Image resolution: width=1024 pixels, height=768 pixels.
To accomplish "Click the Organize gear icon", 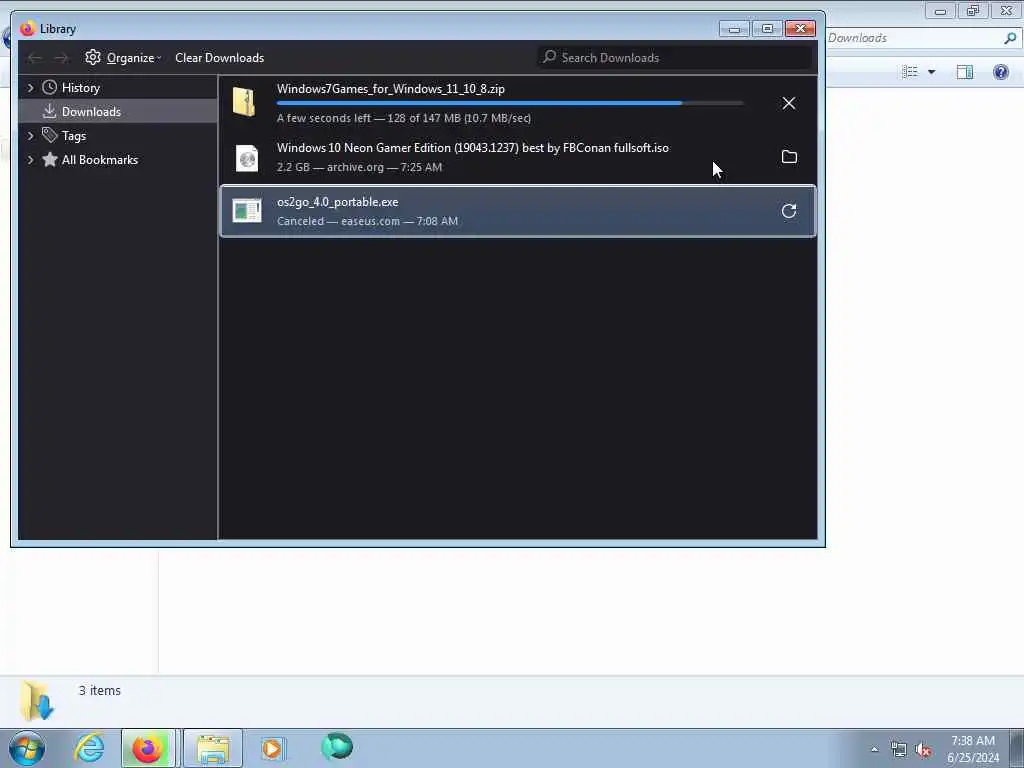I will point(93,57).
